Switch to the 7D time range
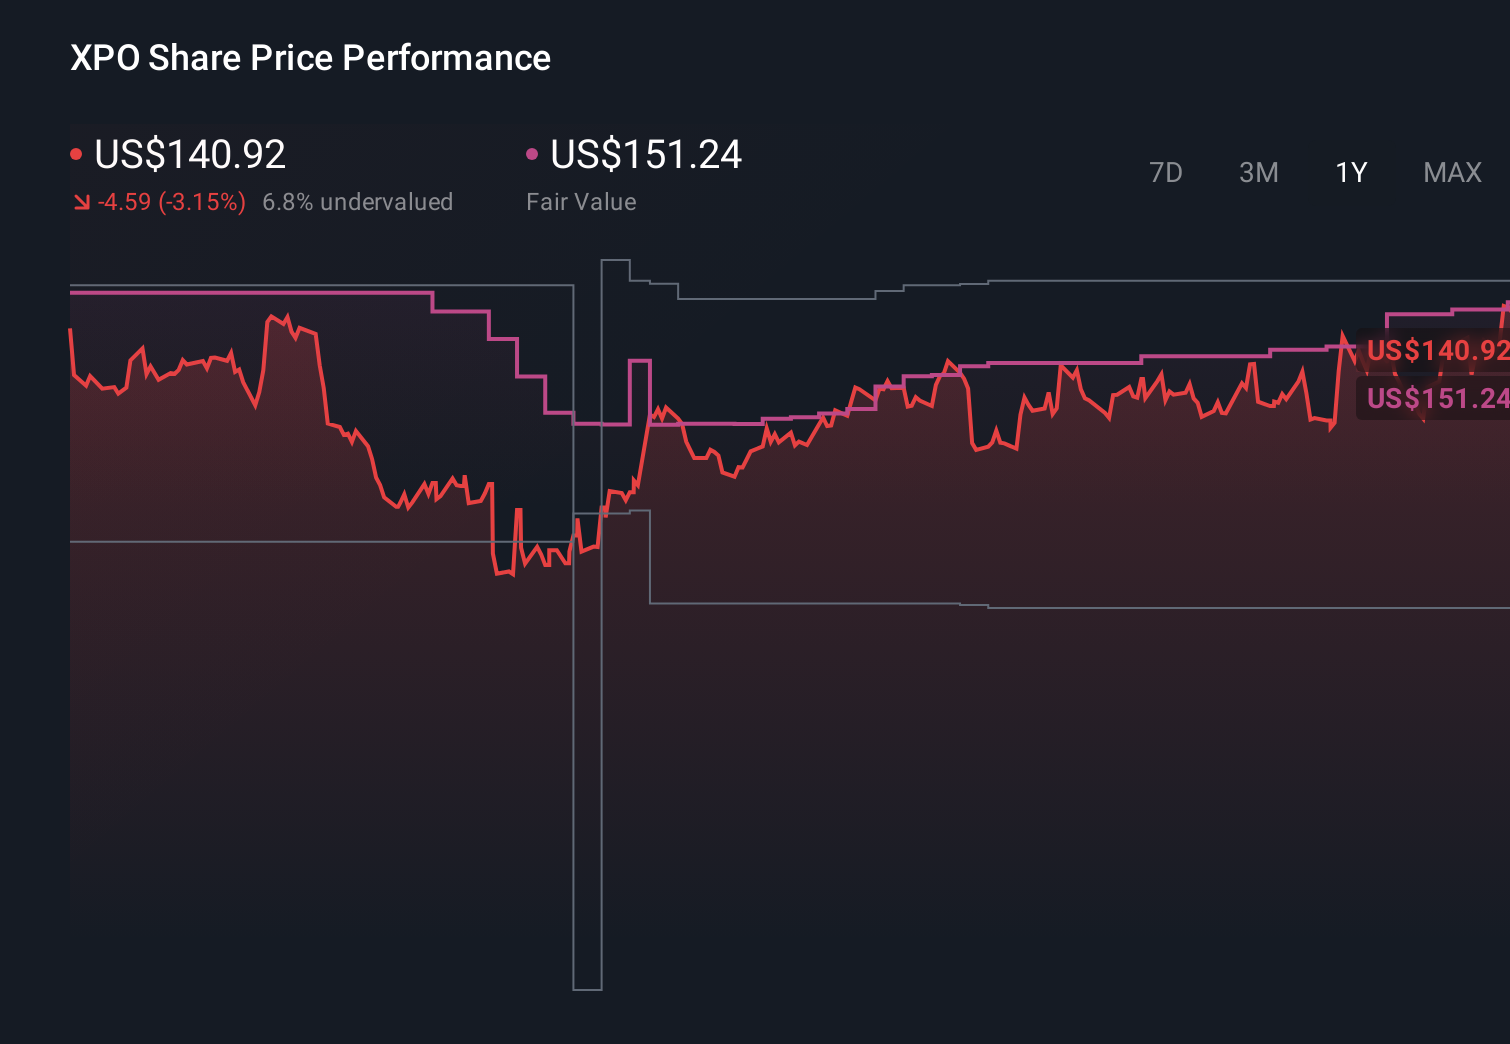 (1166, 172)
